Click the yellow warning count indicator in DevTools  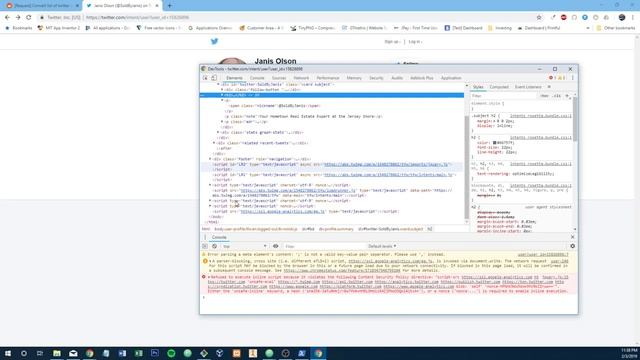coord(562,78)
